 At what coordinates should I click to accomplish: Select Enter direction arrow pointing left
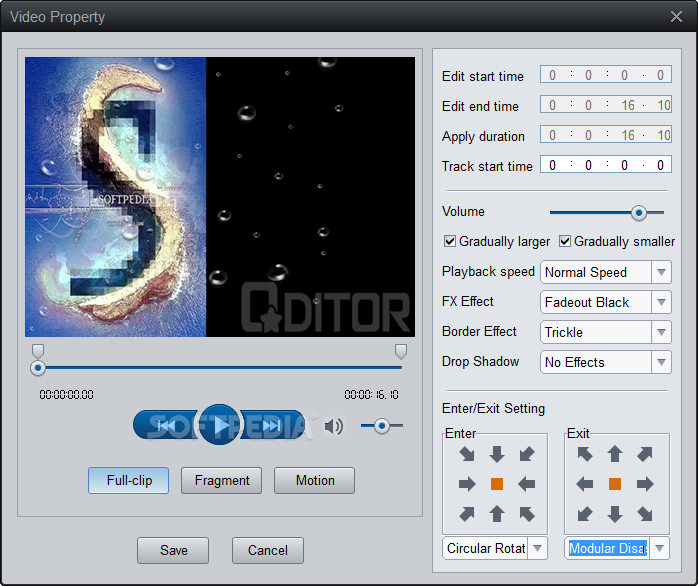click(527, 484)
